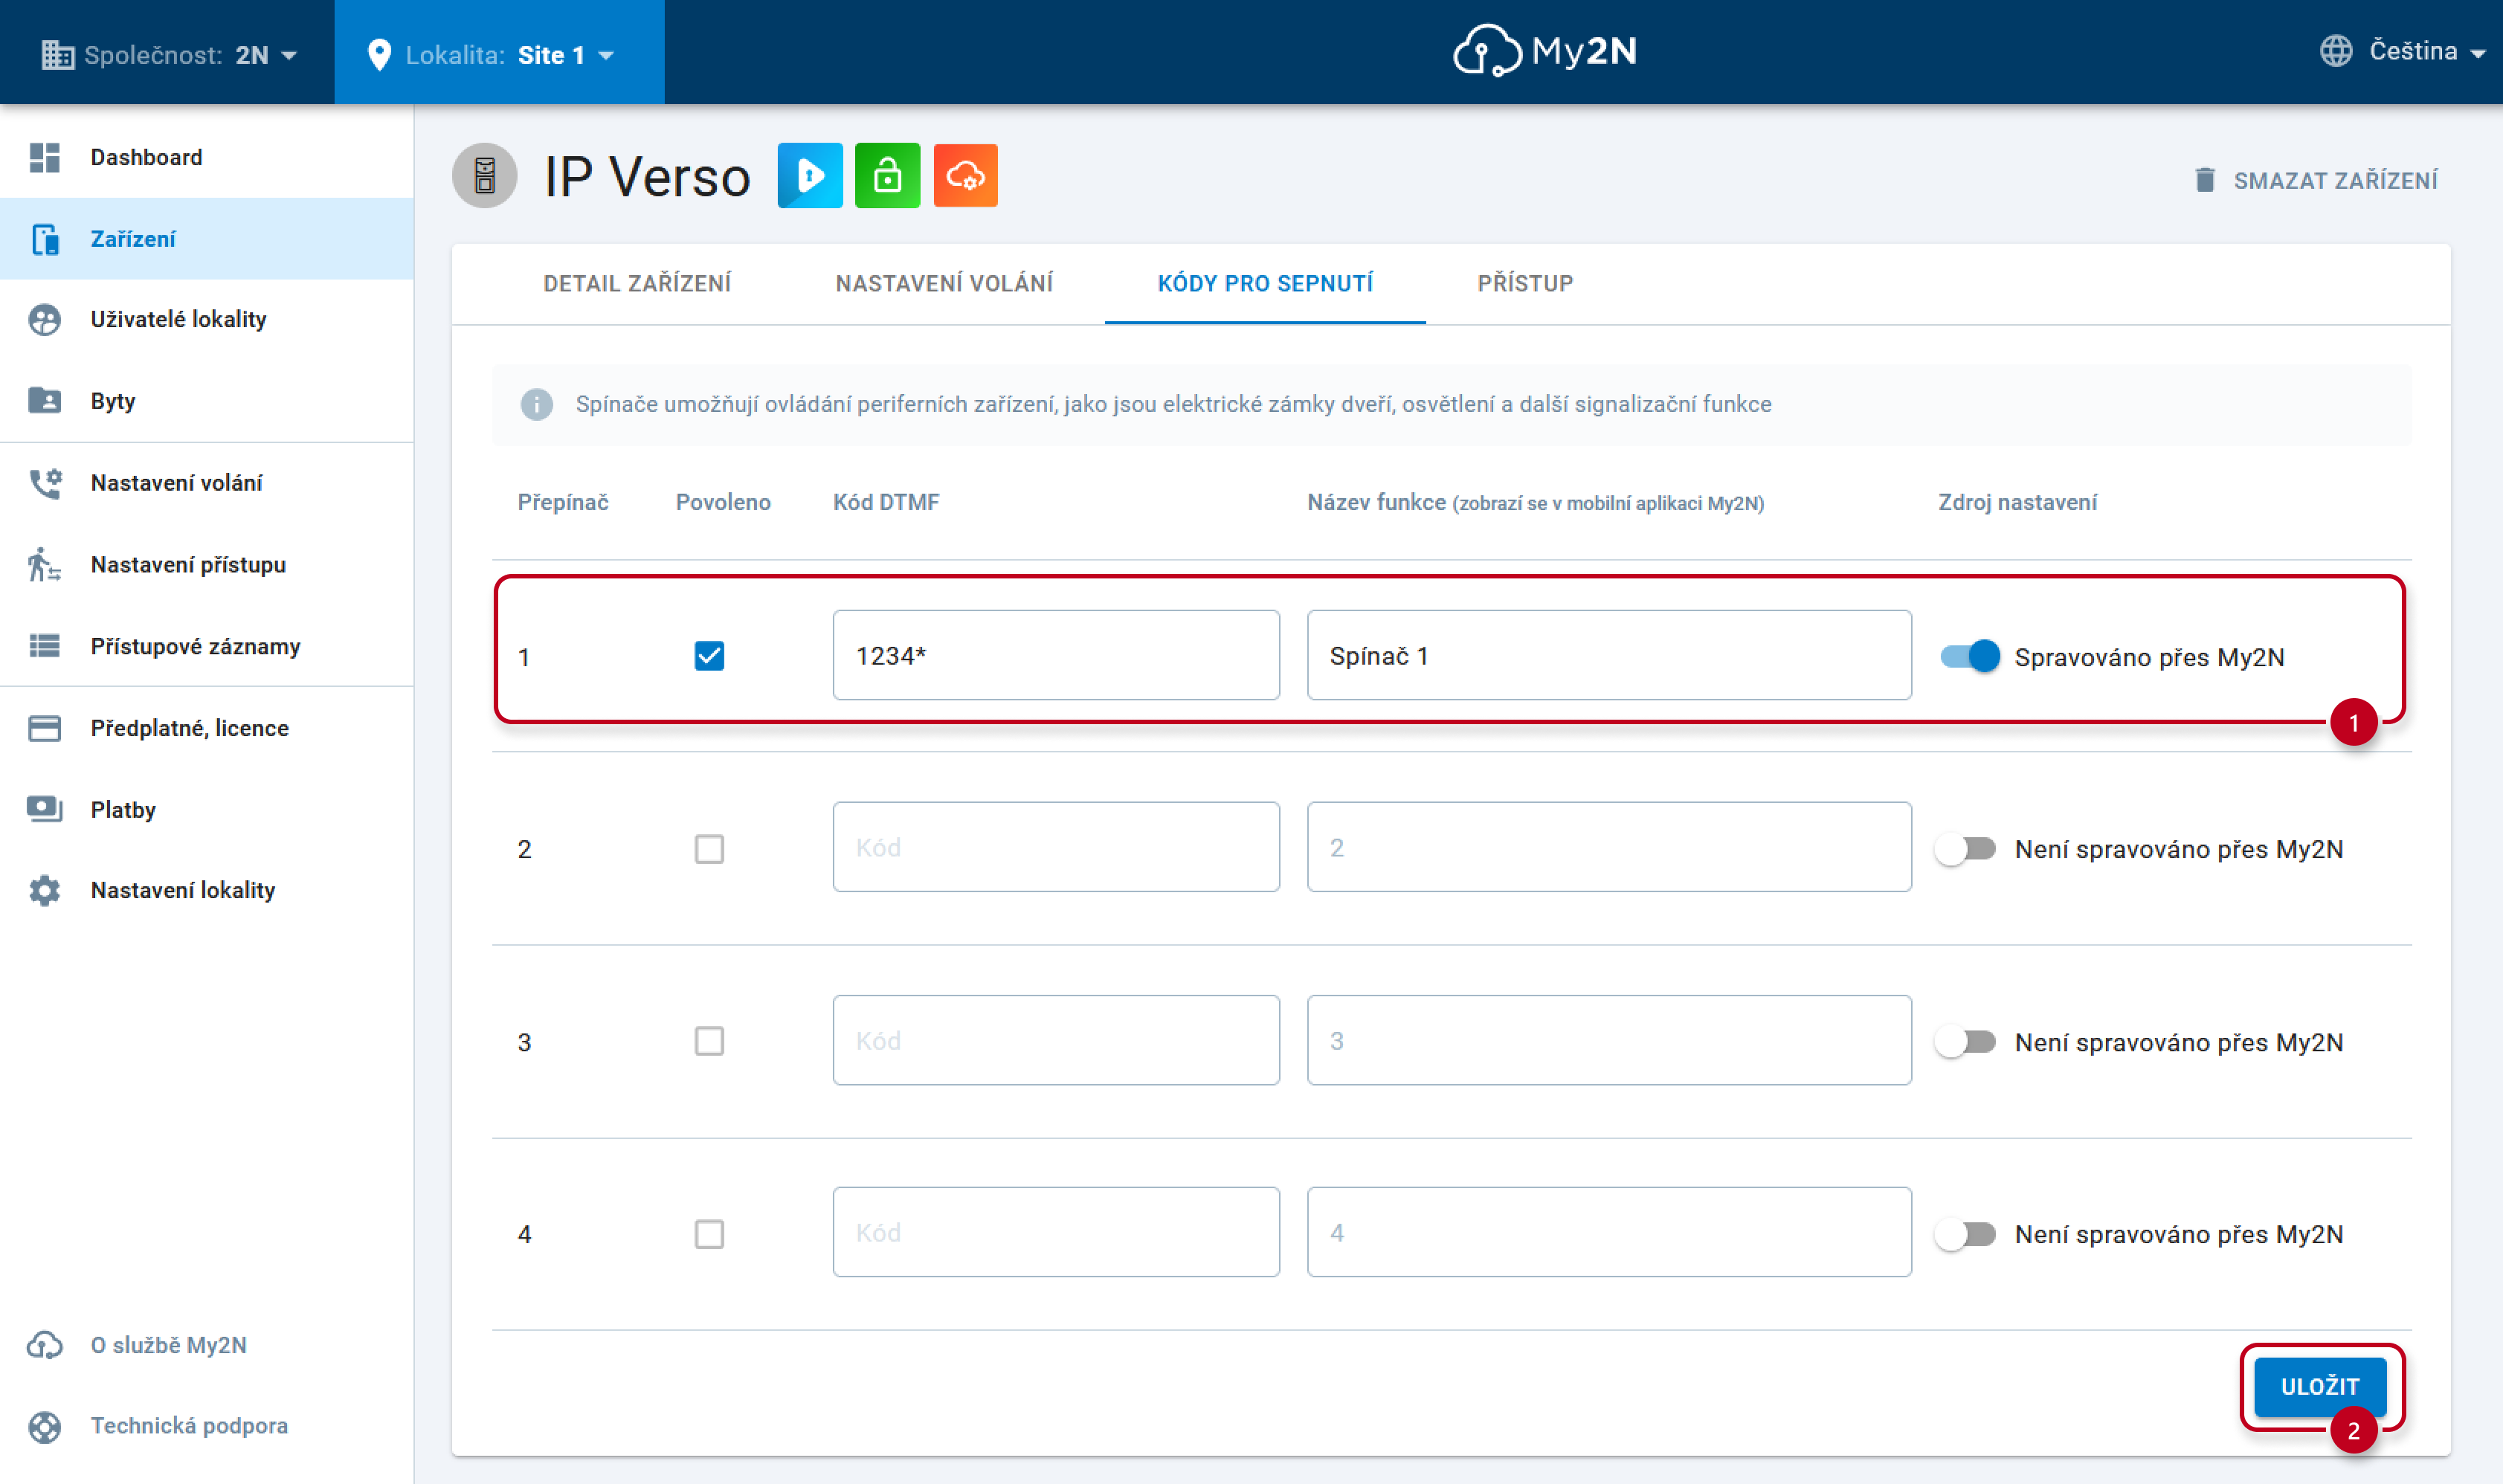2503x1484 pixels.
Task: Click the Technická podpora lifebuoy icon
Action: tap(45, 1427)
